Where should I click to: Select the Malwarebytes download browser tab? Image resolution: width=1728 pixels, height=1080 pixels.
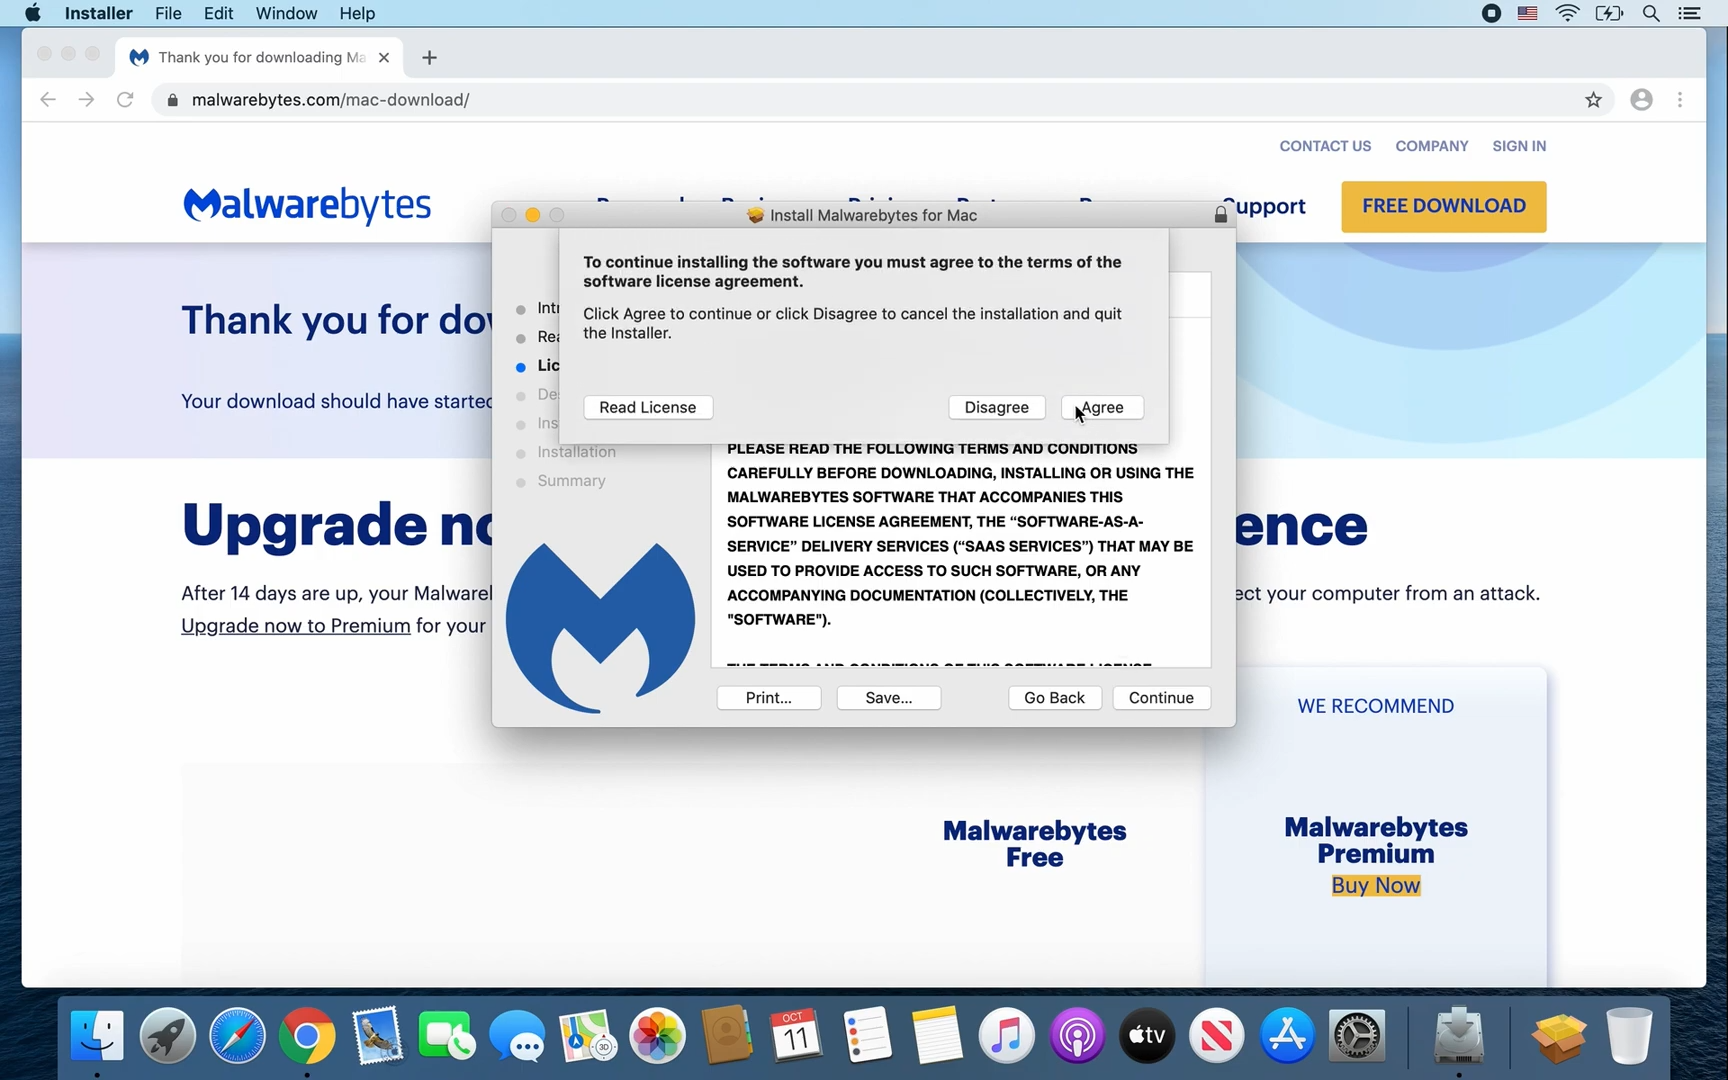click(x=259, y=57)
